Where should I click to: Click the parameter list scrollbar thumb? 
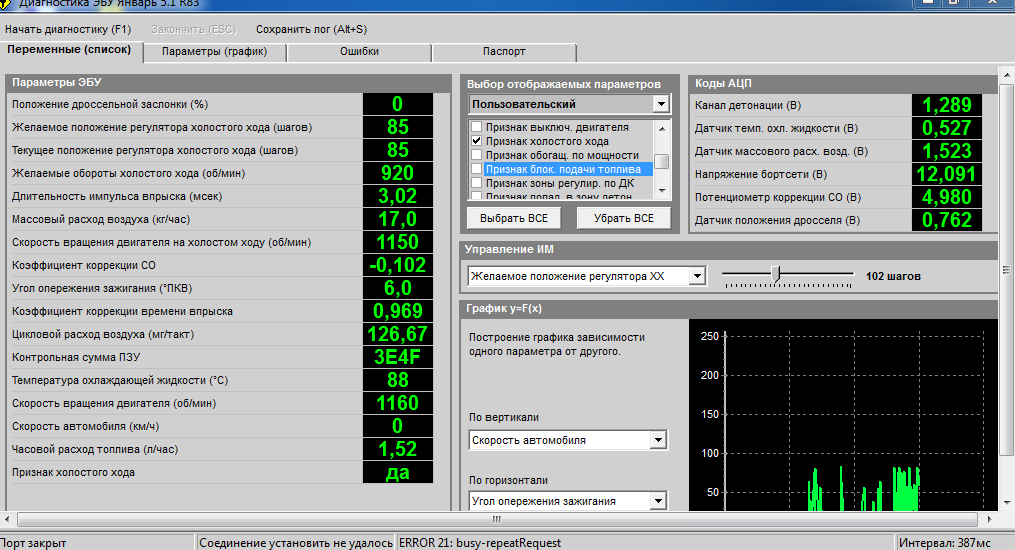click(x=662, y=161)
